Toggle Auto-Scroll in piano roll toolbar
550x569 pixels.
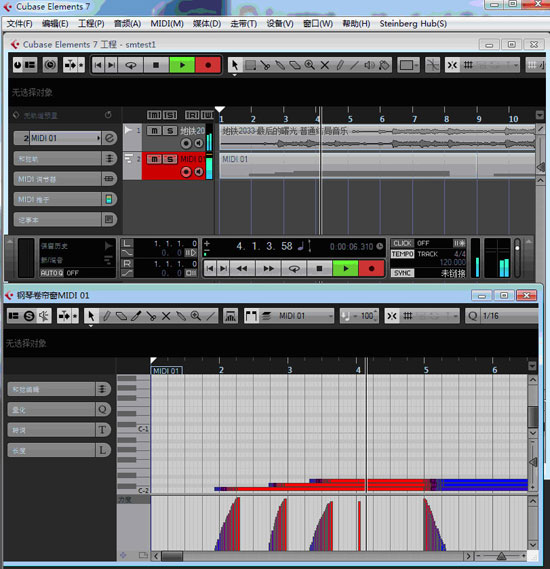click(x=65, y=316)
